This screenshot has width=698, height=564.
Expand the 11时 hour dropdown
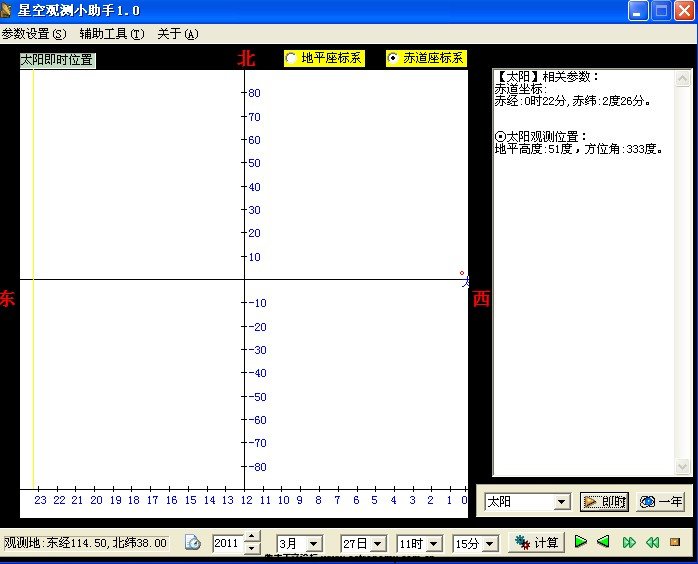pyautogui.click(x=434, y=544)
